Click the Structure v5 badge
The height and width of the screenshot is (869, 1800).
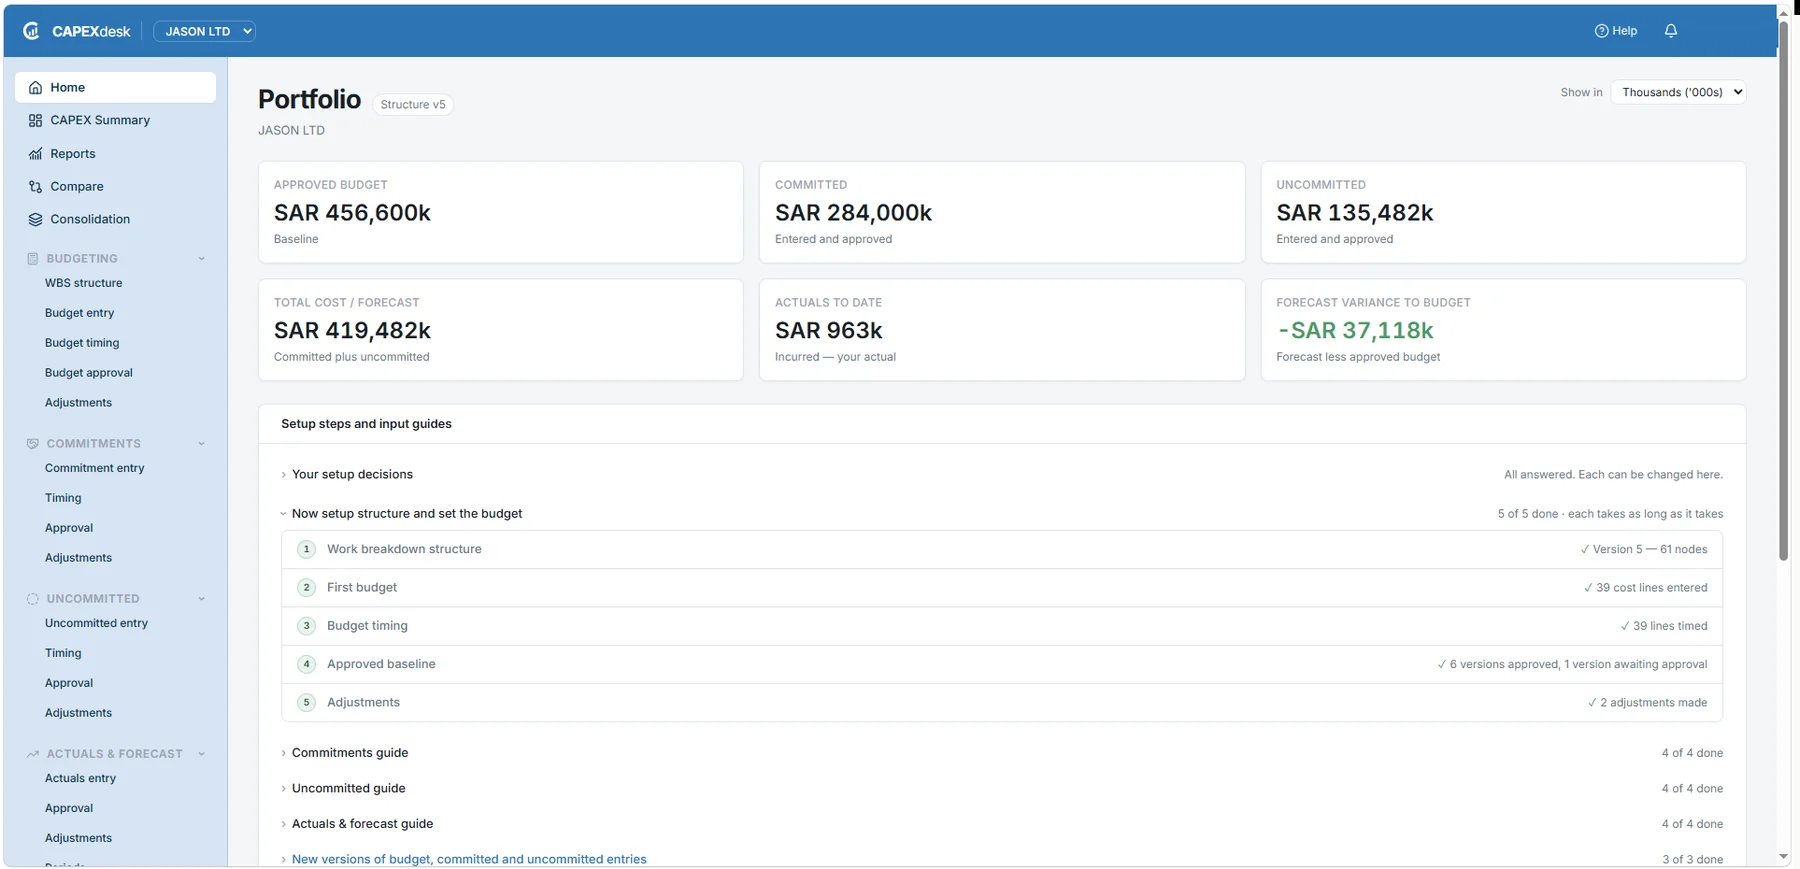pyautogui.click(x=413, y=105)
